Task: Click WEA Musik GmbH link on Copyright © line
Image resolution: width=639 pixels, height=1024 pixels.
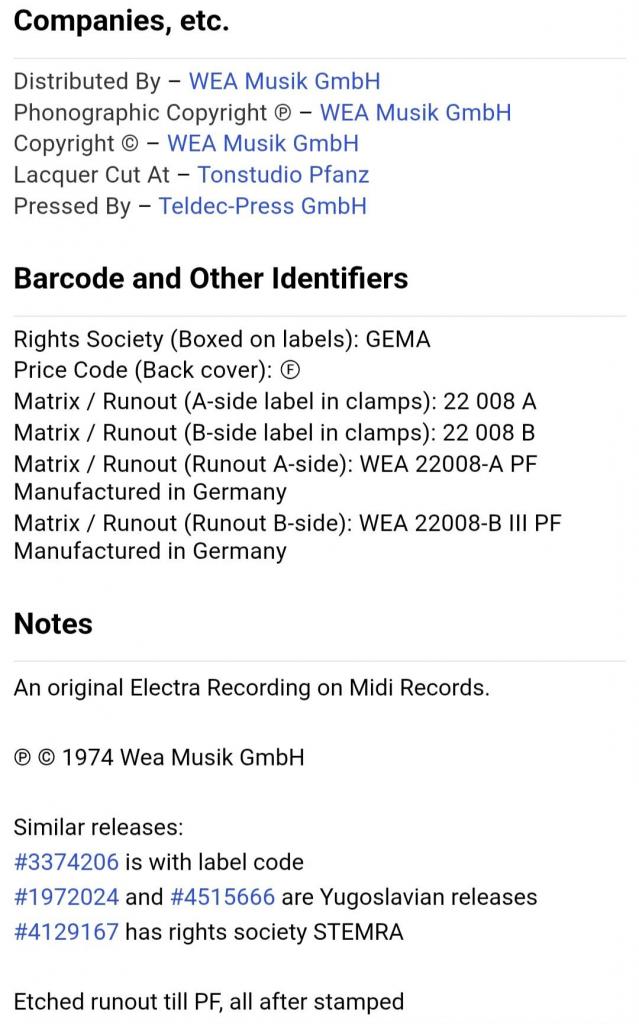Action: 262,143
